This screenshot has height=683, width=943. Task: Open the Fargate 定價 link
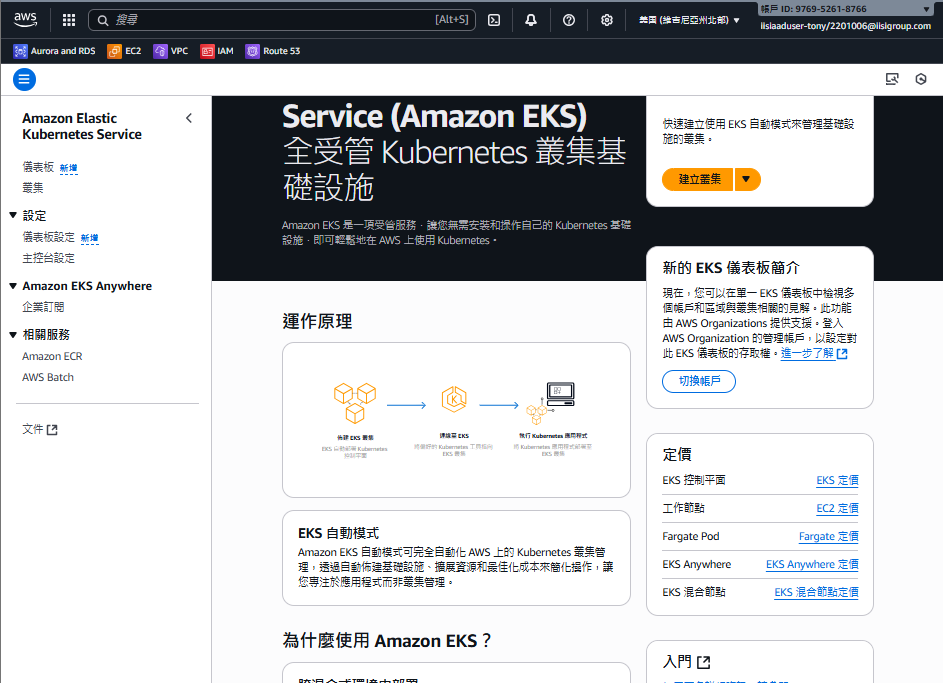coord(829,536)
